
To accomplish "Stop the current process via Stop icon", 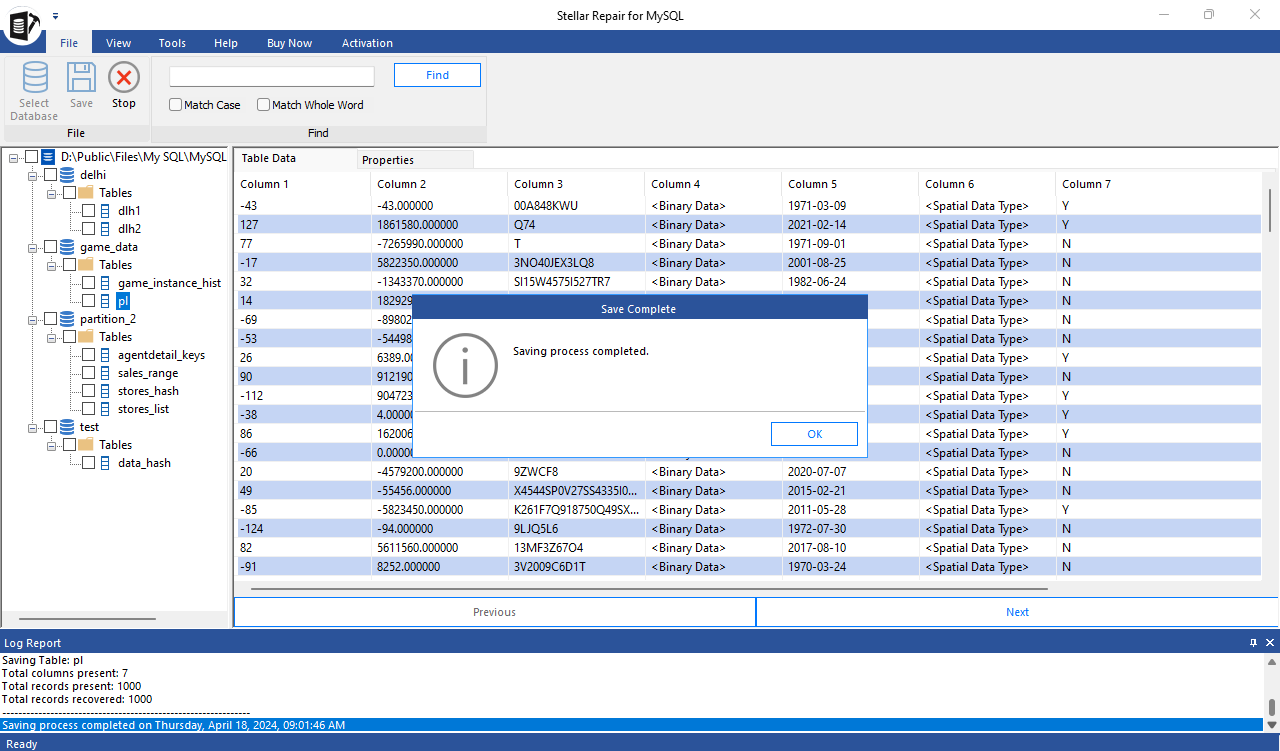I will (x=124, y=78).
